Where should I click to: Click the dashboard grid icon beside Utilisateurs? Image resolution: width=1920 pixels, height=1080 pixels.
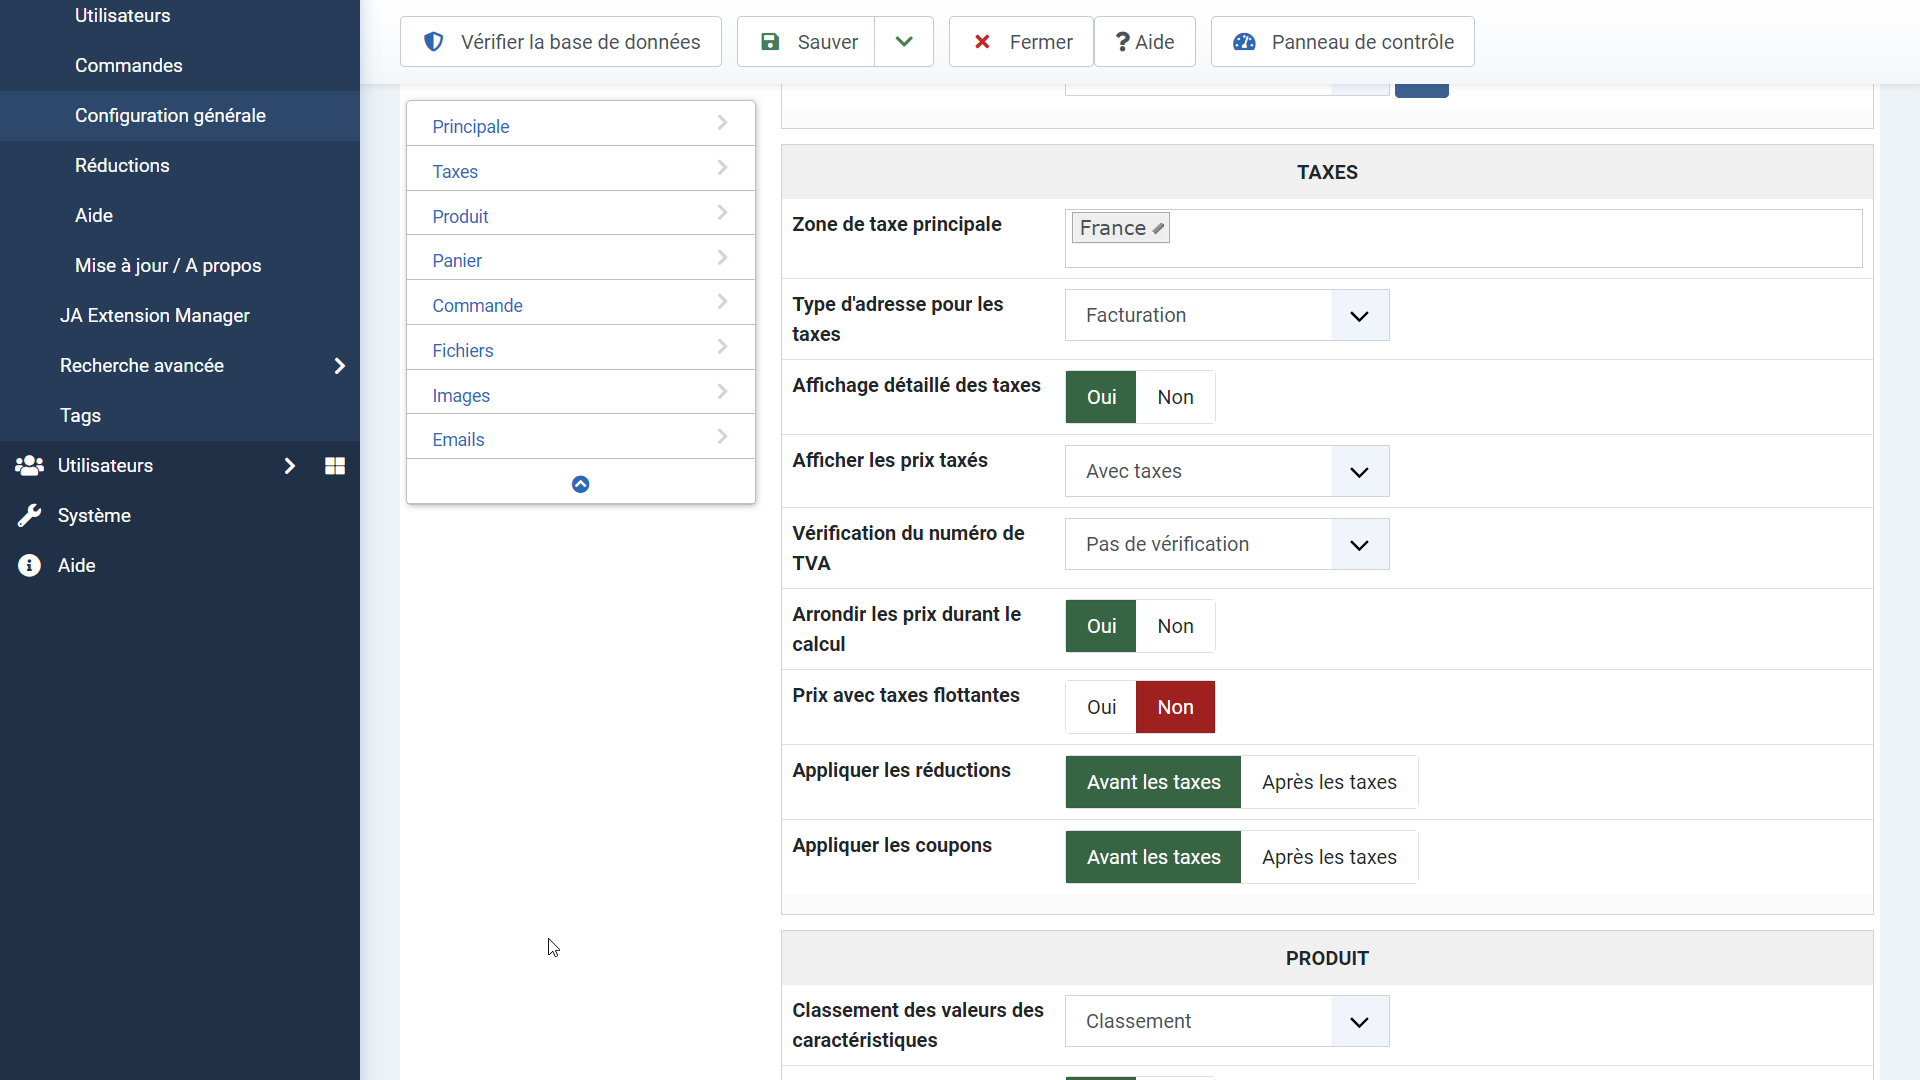pos(335,466)
